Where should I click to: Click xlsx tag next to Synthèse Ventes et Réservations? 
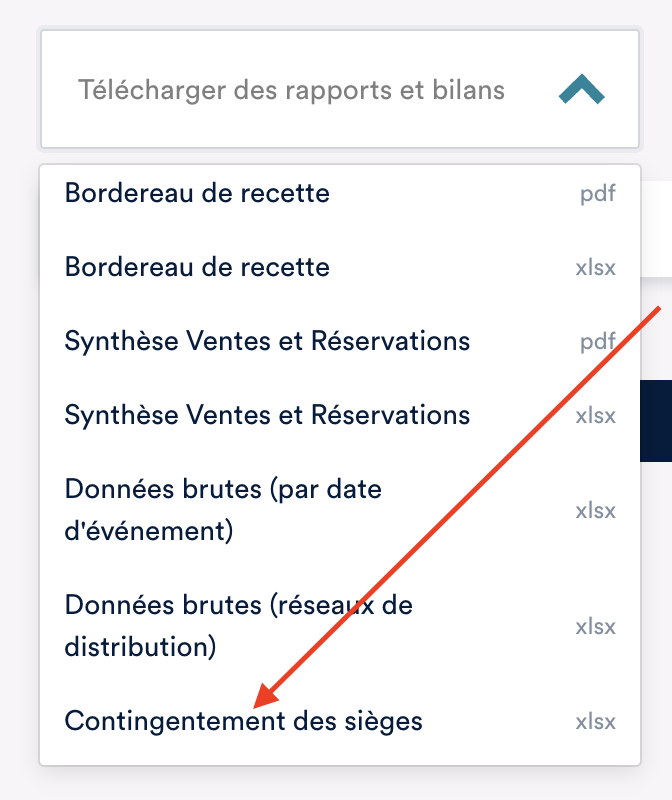pos(595,416)
